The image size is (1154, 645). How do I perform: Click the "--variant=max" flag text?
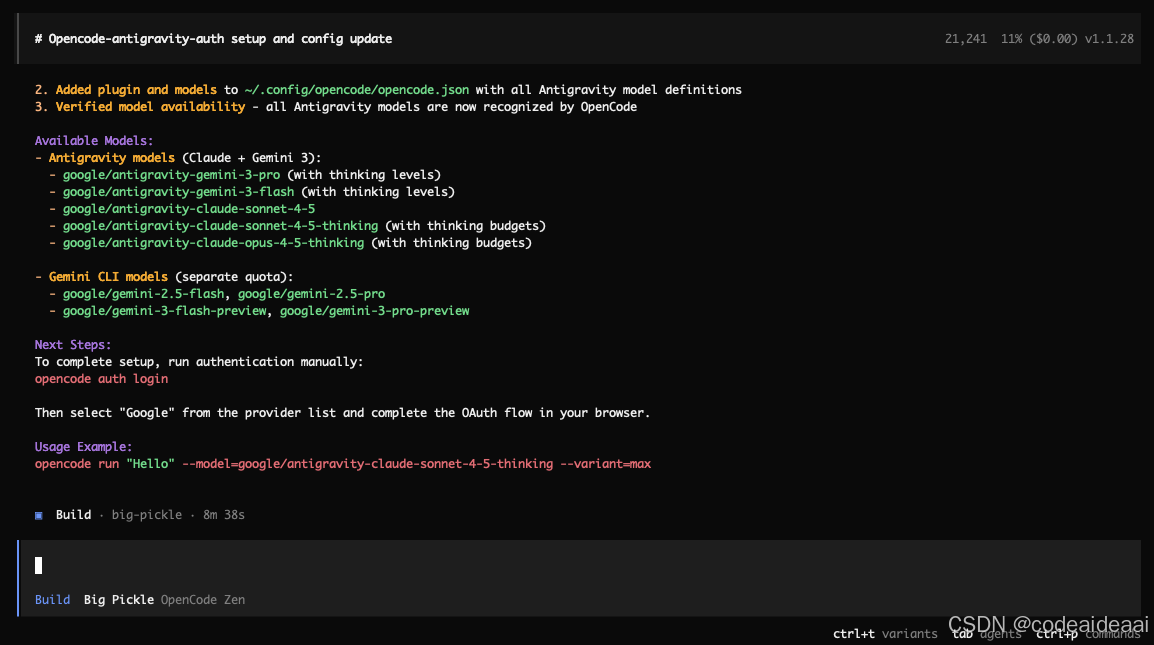[606, 464]
